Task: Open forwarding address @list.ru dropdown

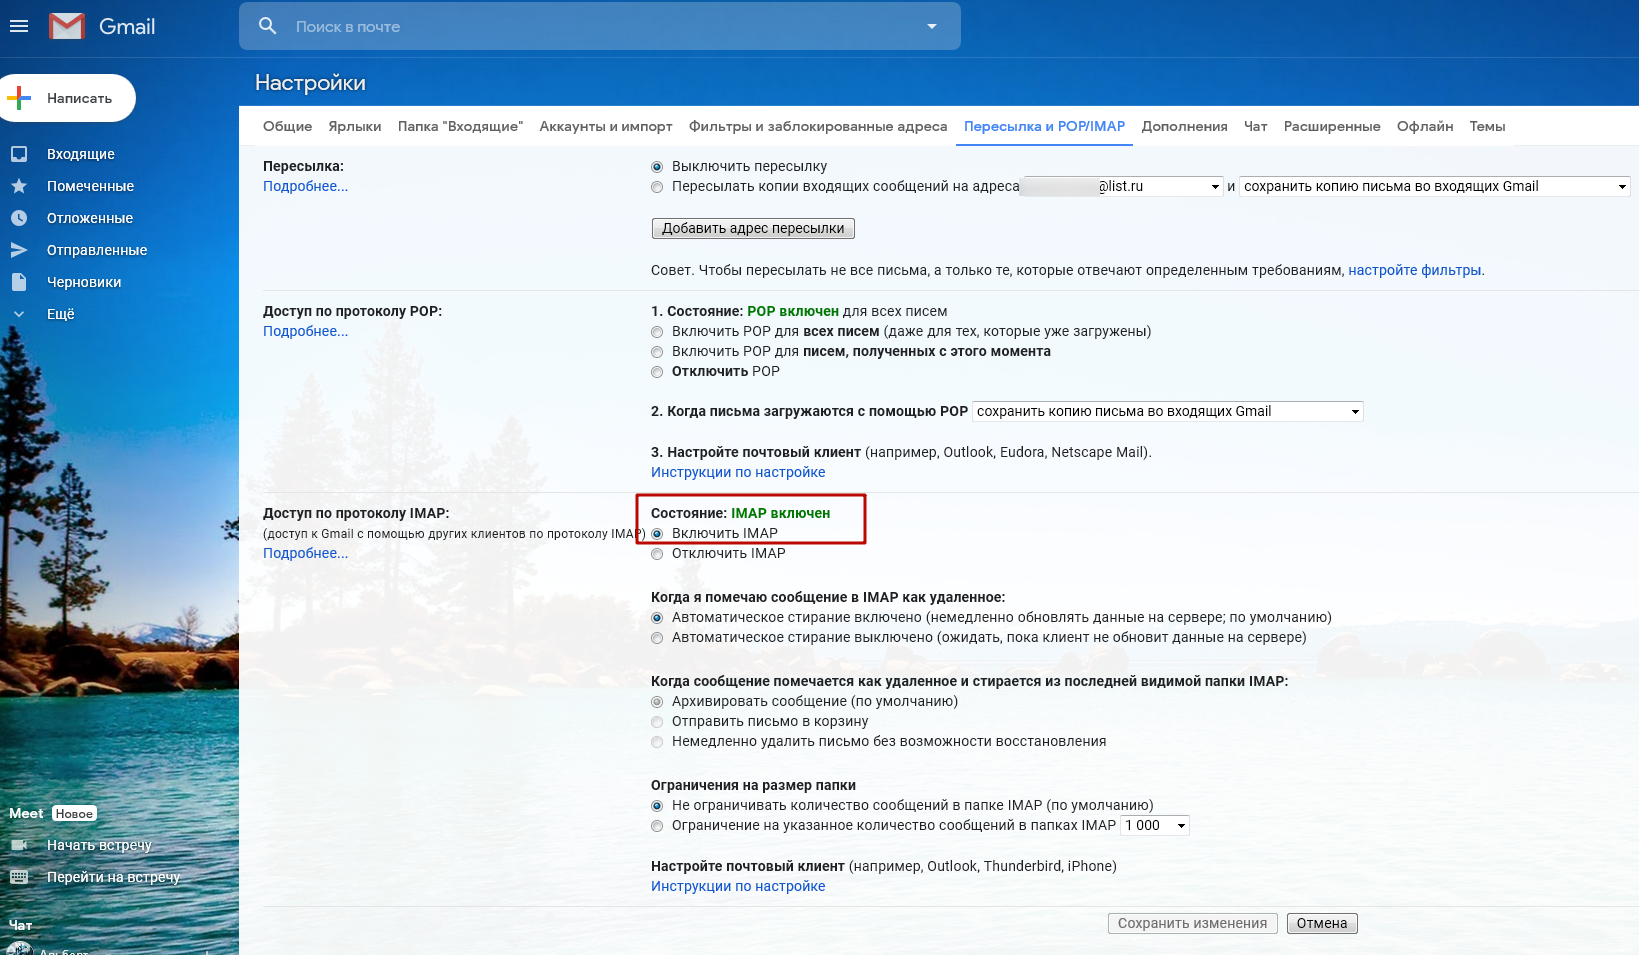Action: (x=1122, y=186)
